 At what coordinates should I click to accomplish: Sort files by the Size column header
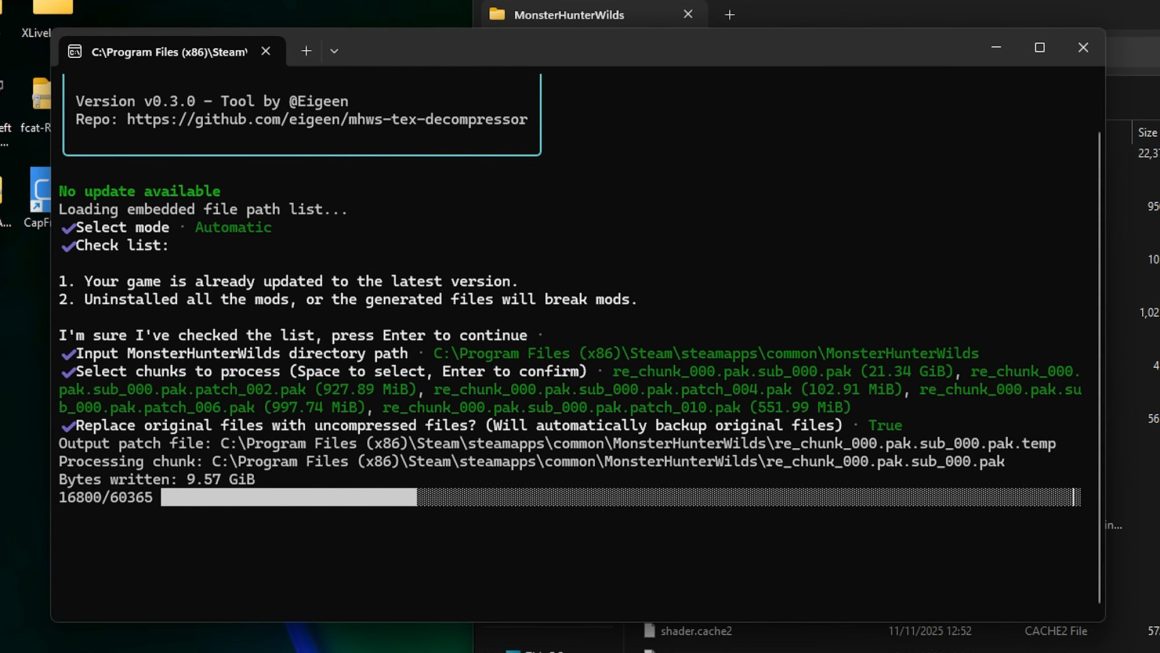tap(1147, 132)
